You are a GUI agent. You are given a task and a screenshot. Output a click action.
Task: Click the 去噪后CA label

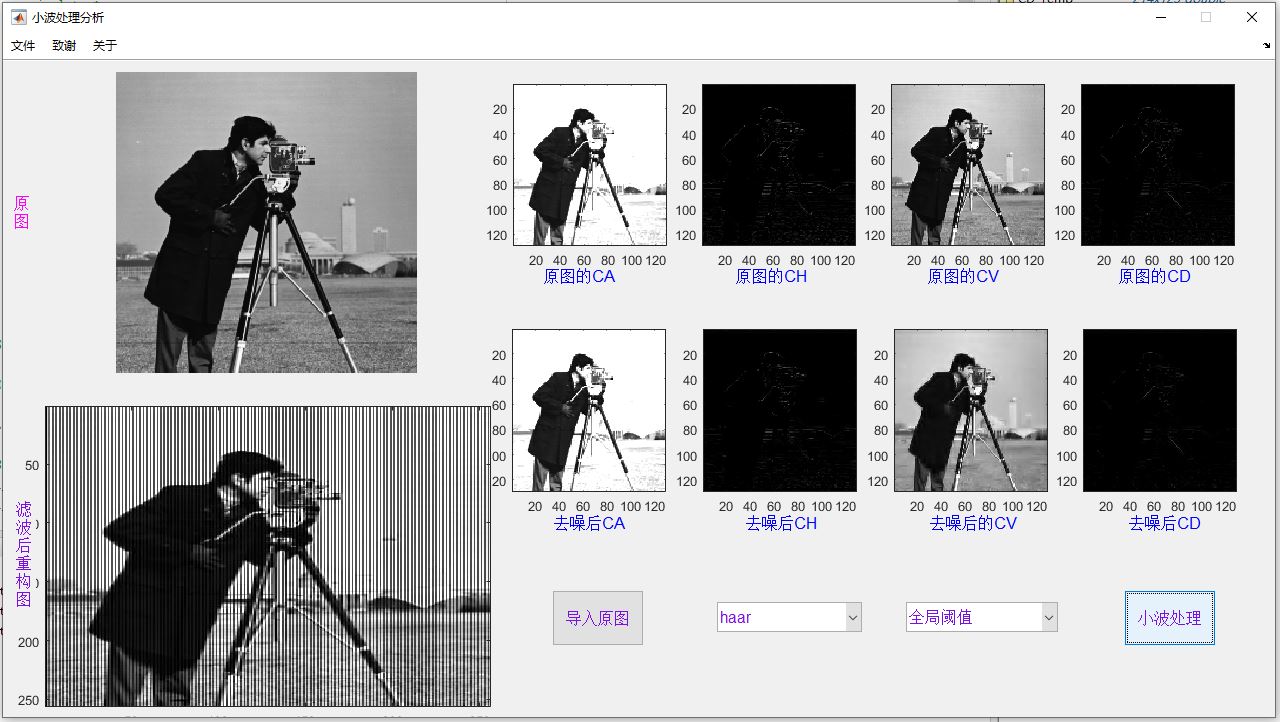[589, 523]
